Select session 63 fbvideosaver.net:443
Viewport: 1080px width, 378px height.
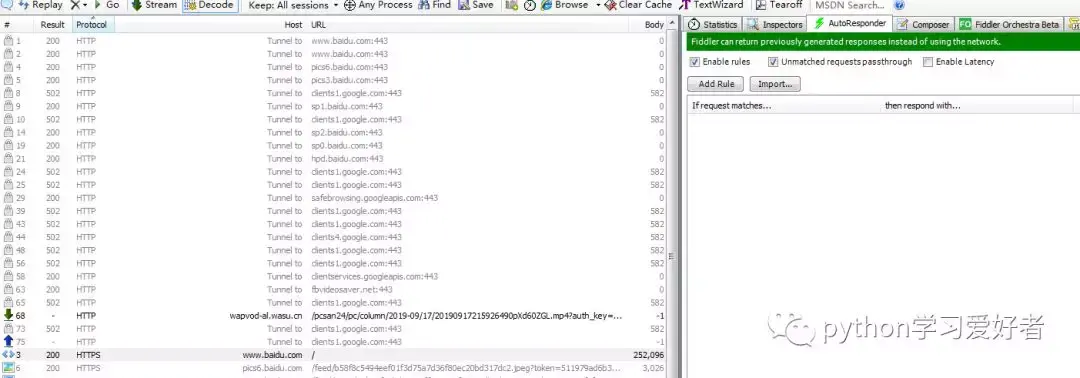click(333, 289)
